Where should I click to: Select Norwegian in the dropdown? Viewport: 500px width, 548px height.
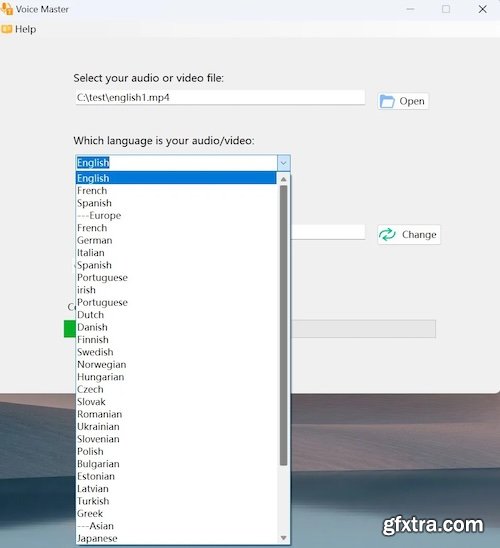(x=176, y=365)
